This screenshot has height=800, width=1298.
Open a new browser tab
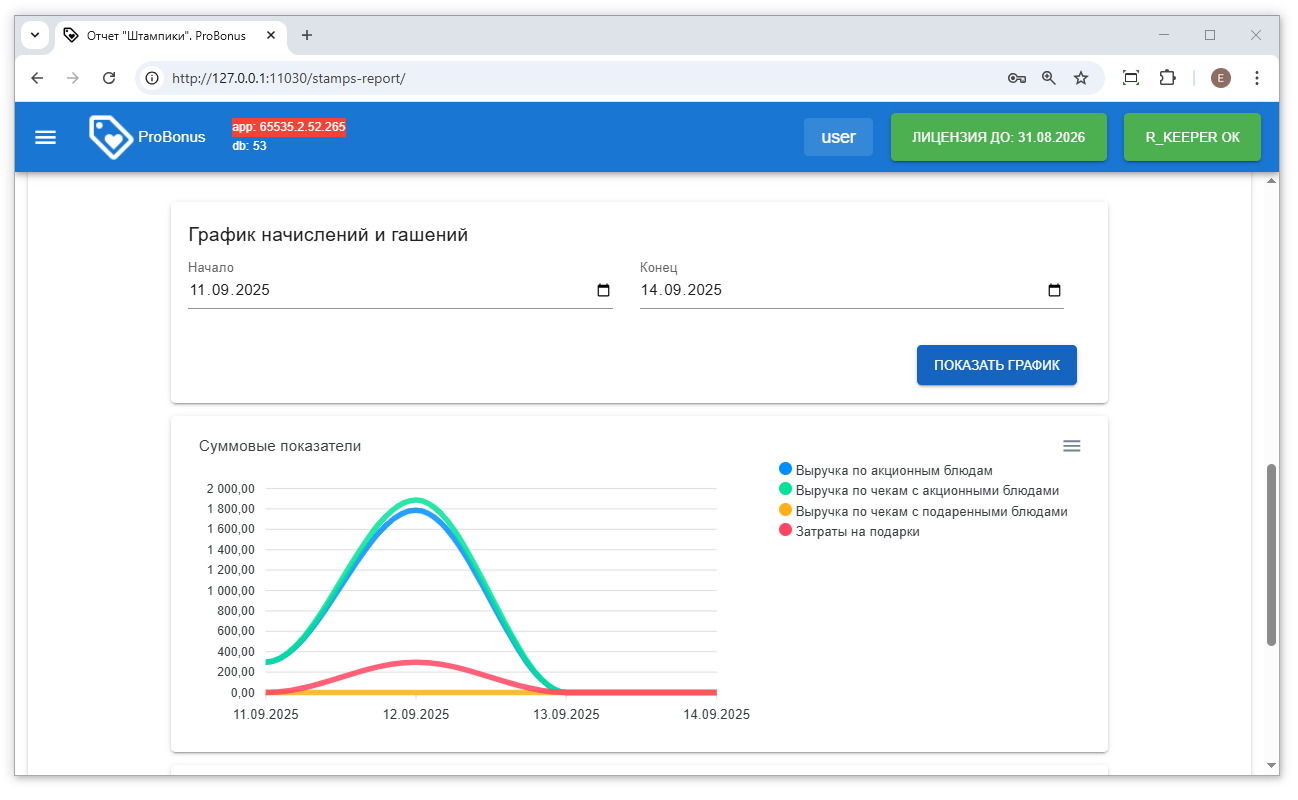pyautogui.click(x=307, y=35)
